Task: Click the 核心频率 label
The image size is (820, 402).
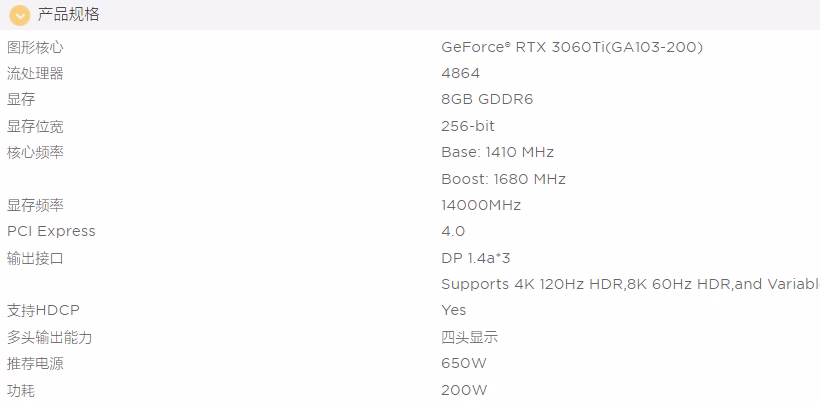Action: [x=35, y=152]
